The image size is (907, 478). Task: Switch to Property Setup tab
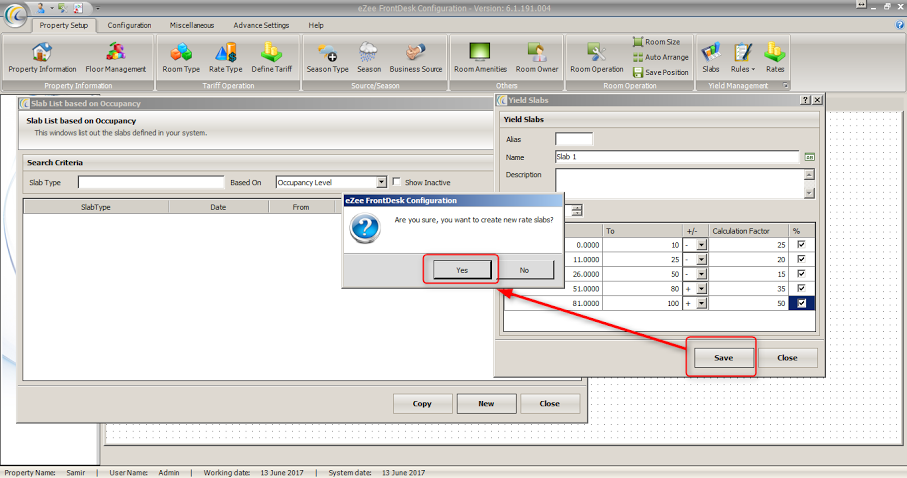click(64, 25)
